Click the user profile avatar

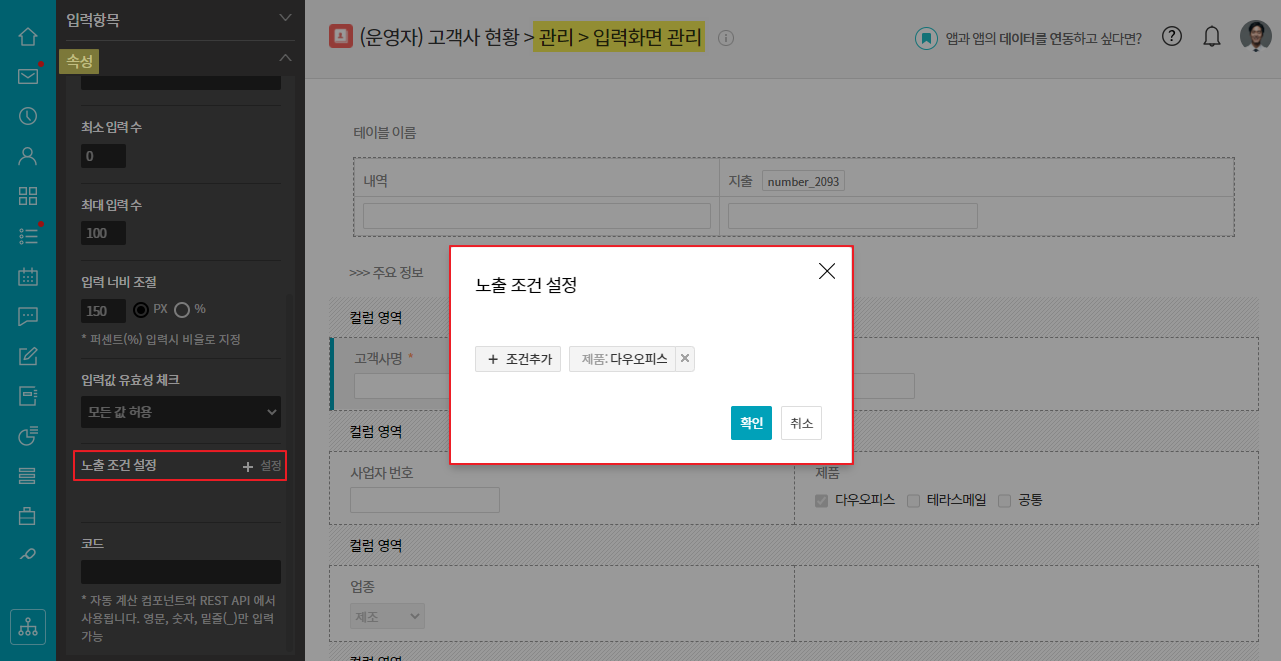tap(1256, 37)
